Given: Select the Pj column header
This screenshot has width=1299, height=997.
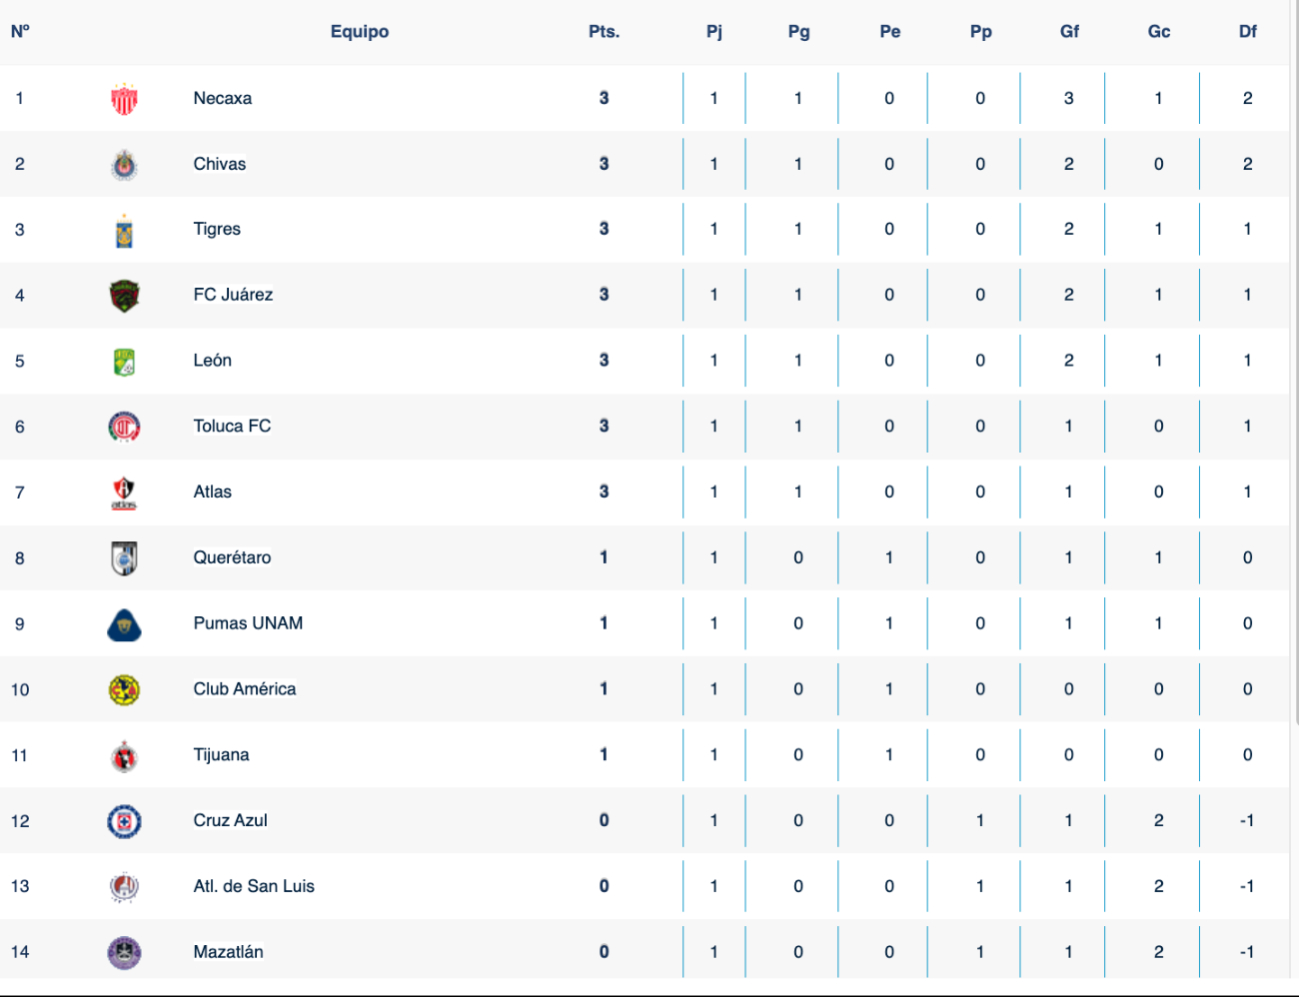Looking at the screenshot, I should click(714, 32).
